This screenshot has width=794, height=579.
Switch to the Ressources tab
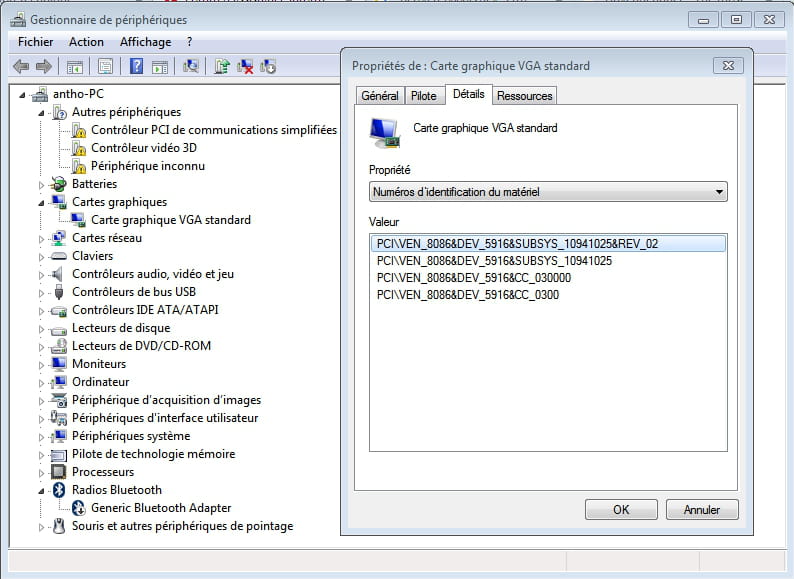[x=524, y=96]
